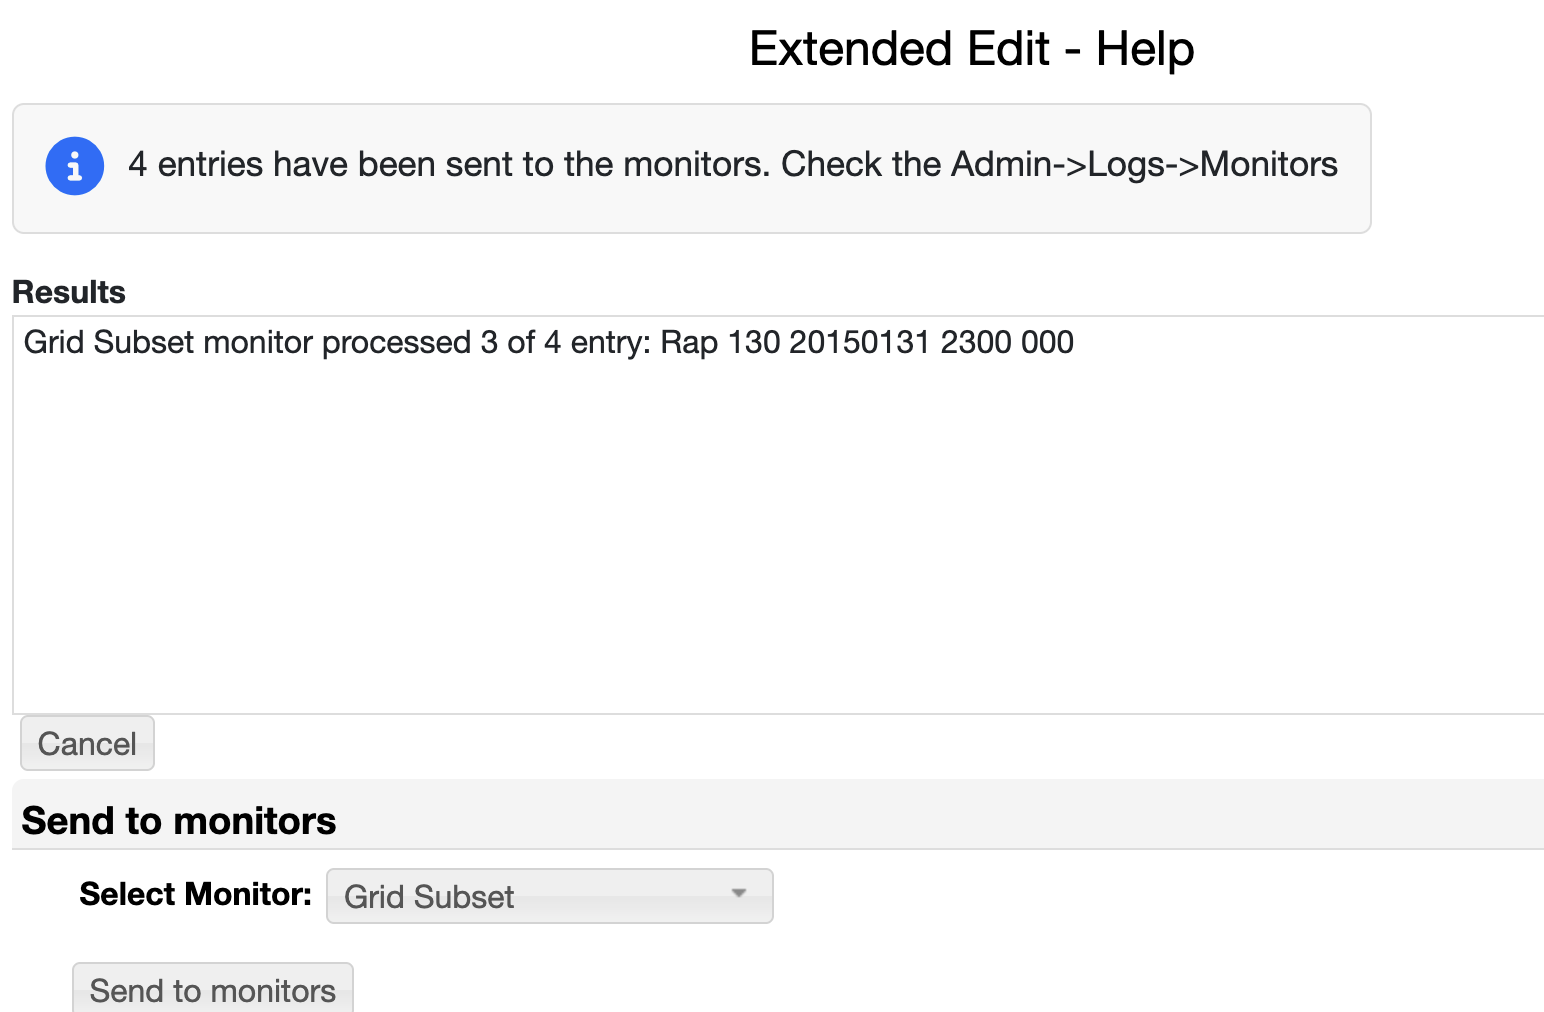The width and height of the screenshot is (1544, 1012).
Task: Click the '4 entries have been sent' message
Action: click(x=449, y=164)
